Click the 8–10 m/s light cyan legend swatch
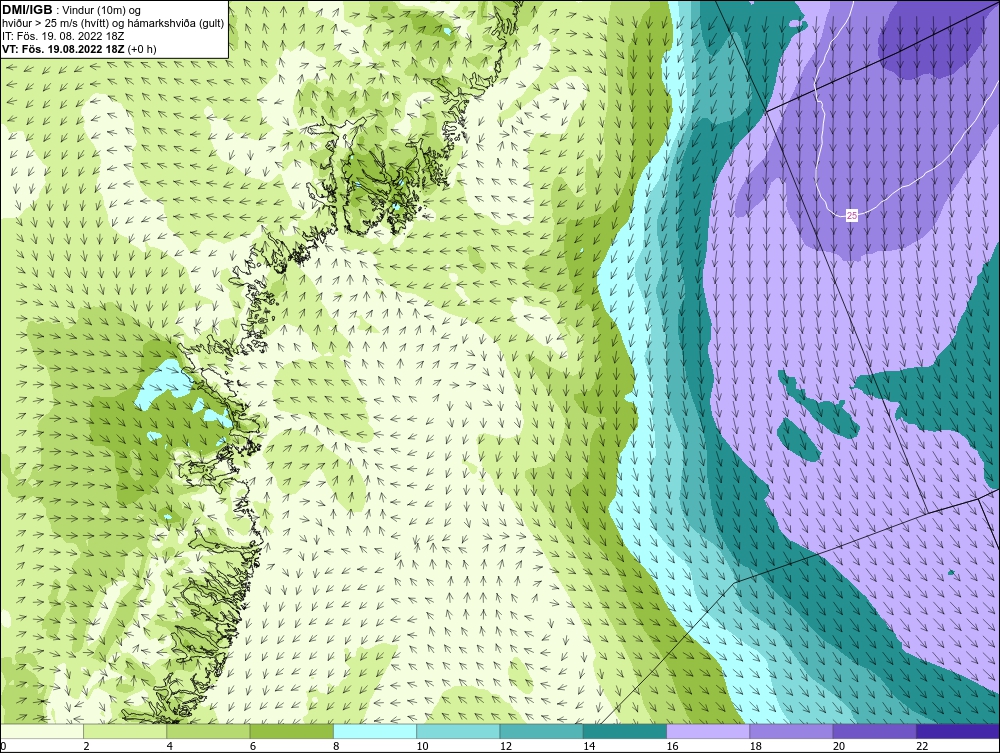 pos(375,731)
